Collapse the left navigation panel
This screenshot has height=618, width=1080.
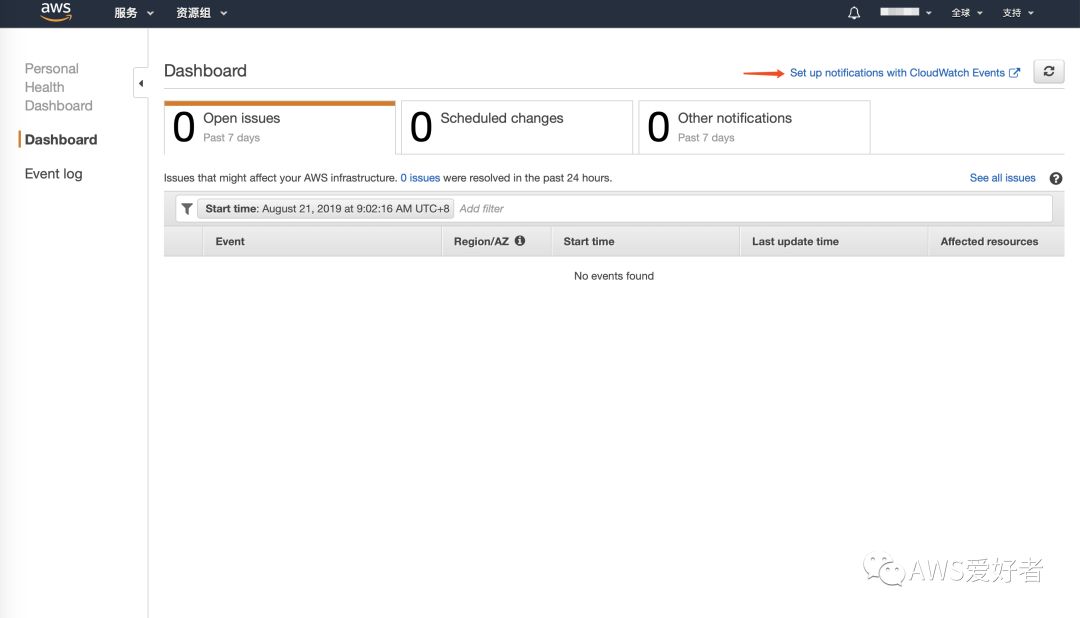point(140,83)
